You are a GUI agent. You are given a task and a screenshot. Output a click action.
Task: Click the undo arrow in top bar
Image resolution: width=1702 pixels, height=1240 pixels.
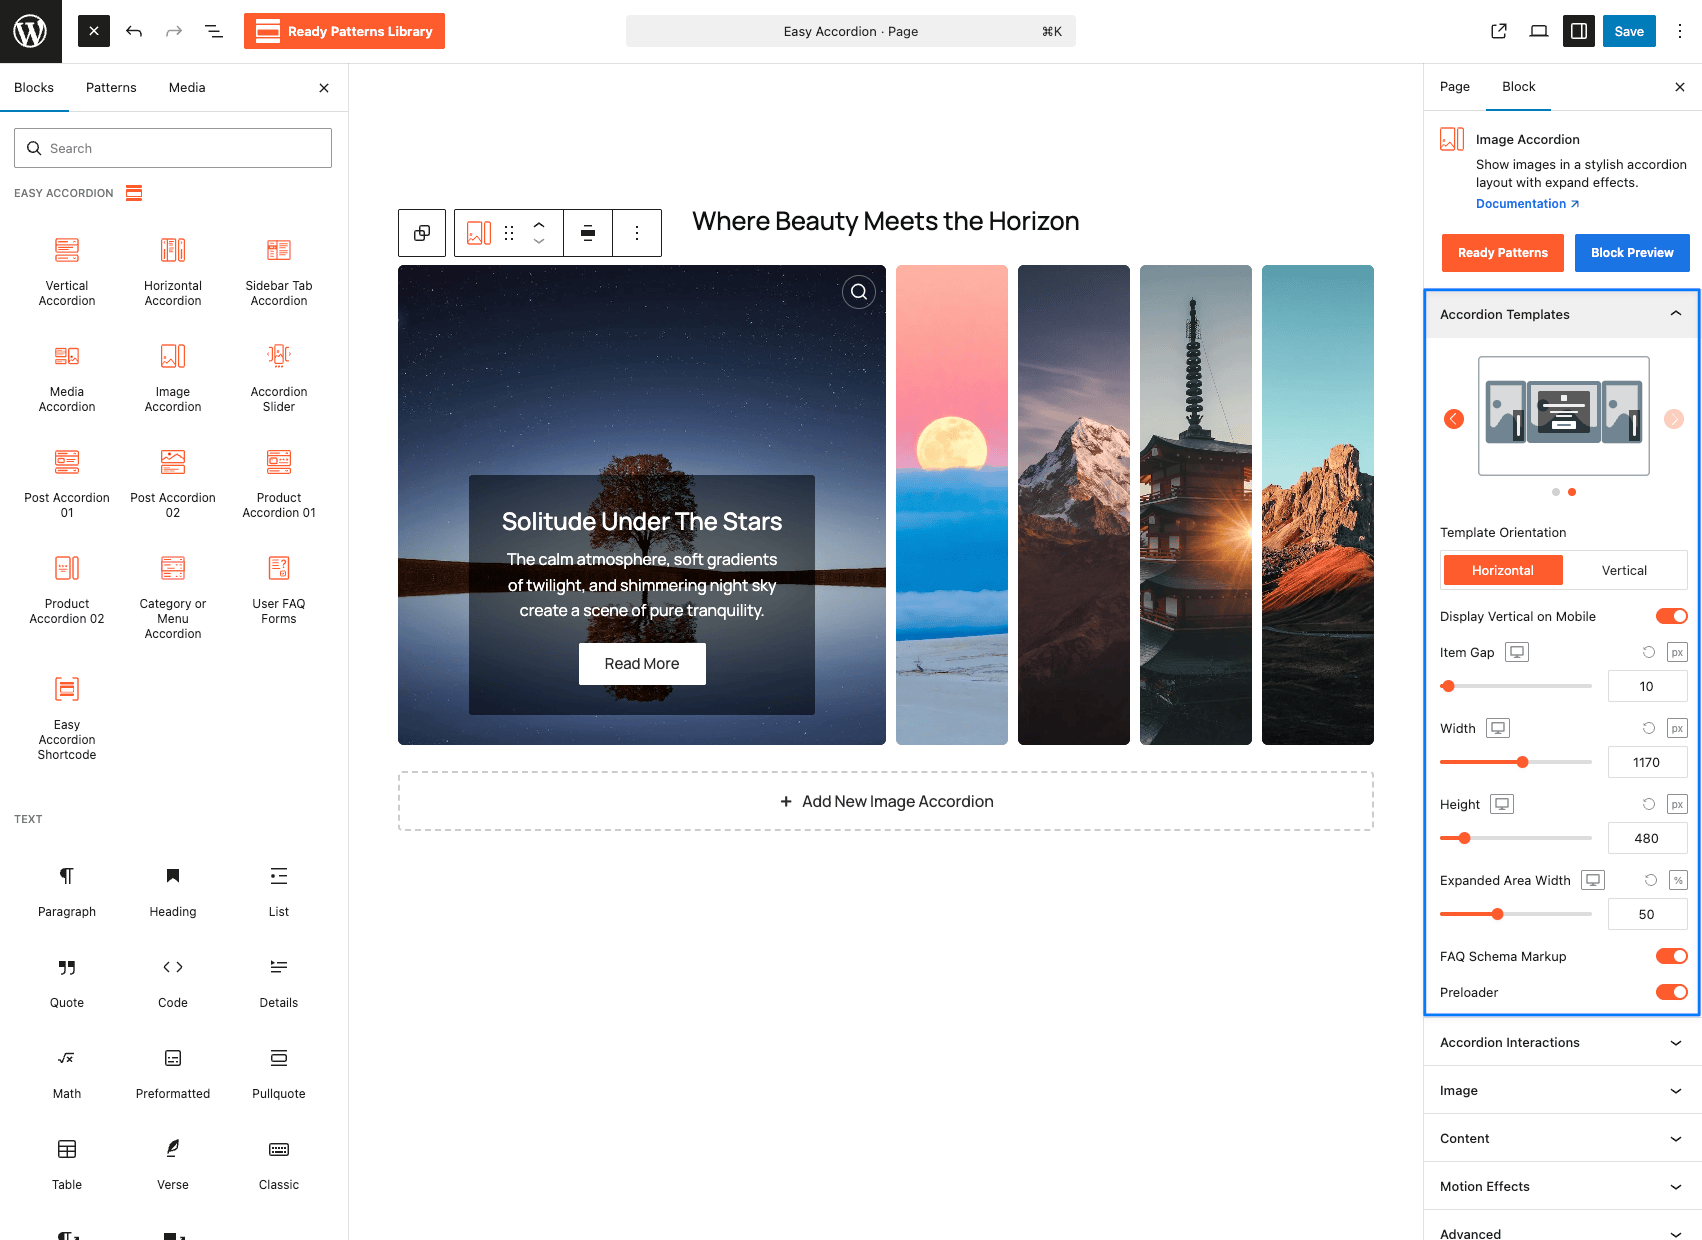[134, 31]
